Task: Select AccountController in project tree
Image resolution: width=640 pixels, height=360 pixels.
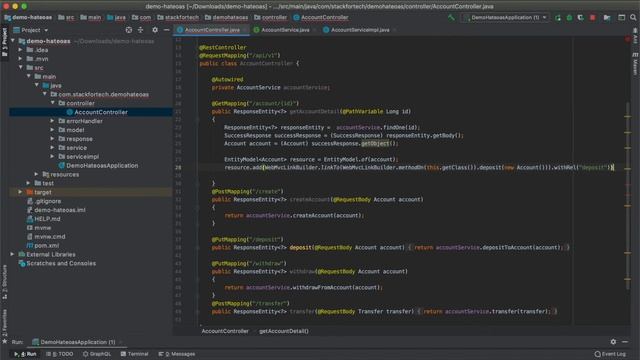Action: click(x=97, y=112)
